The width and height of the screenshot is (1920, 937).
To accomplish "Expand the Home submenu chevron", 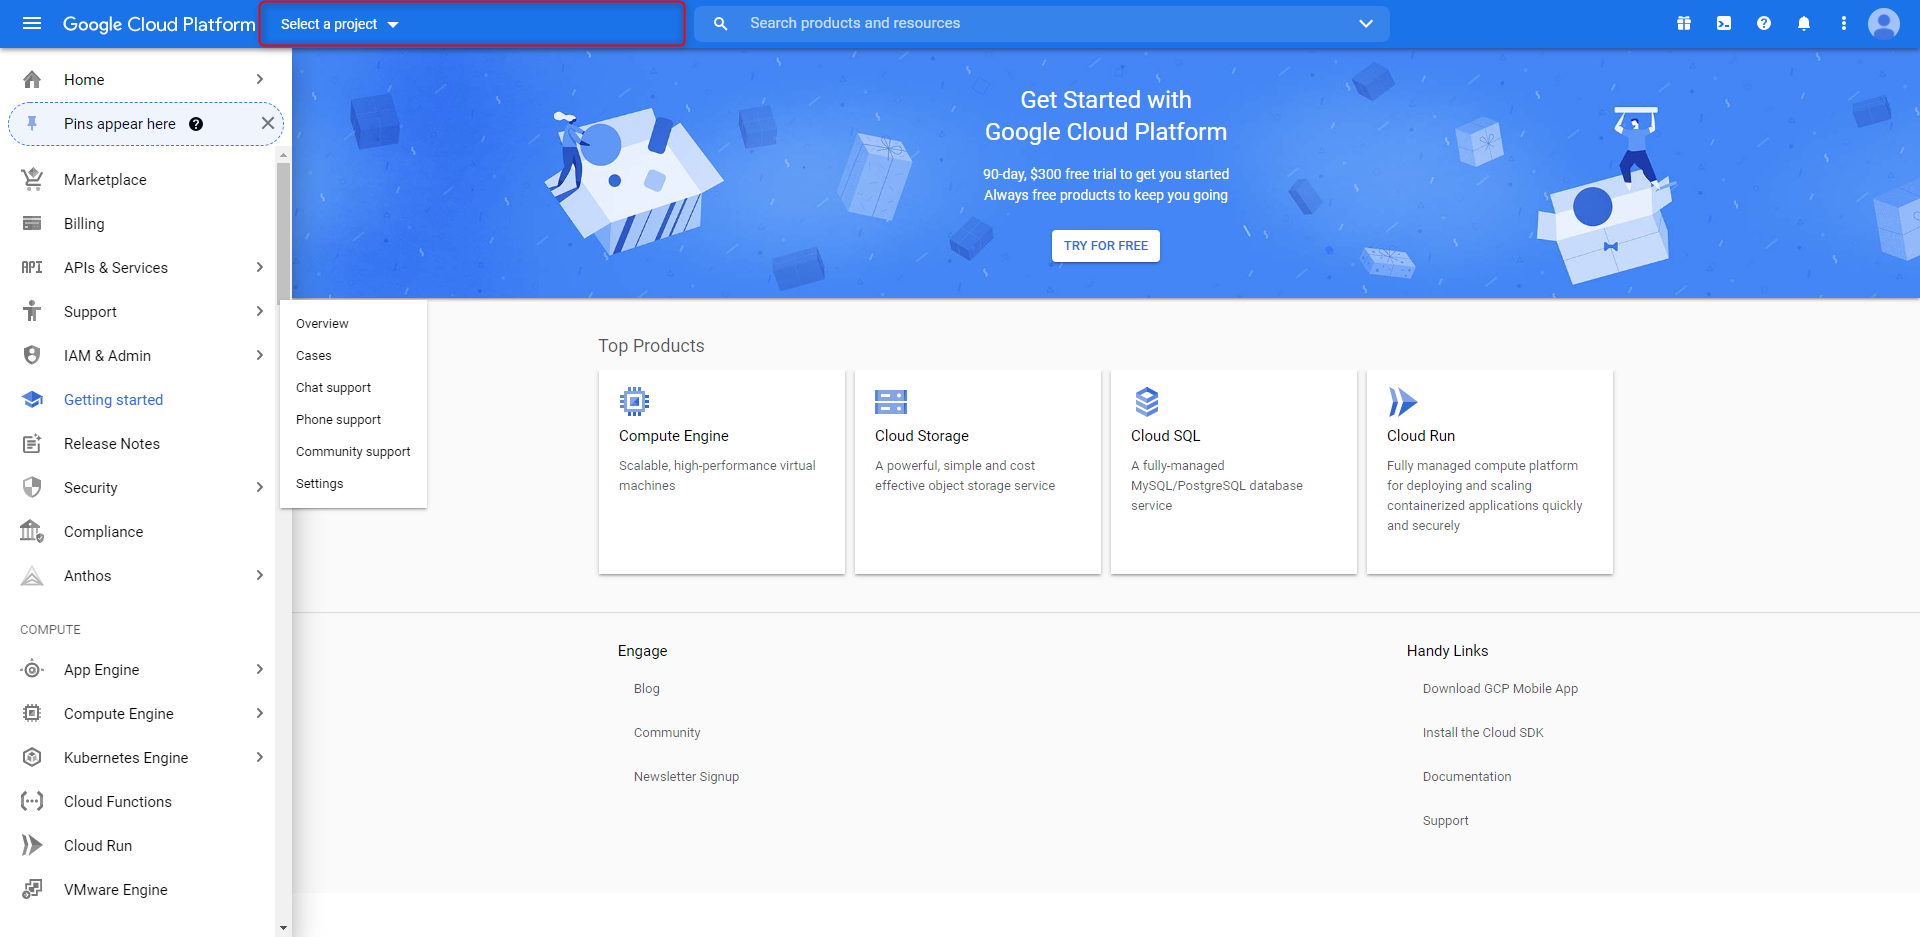I will [259, 79].
